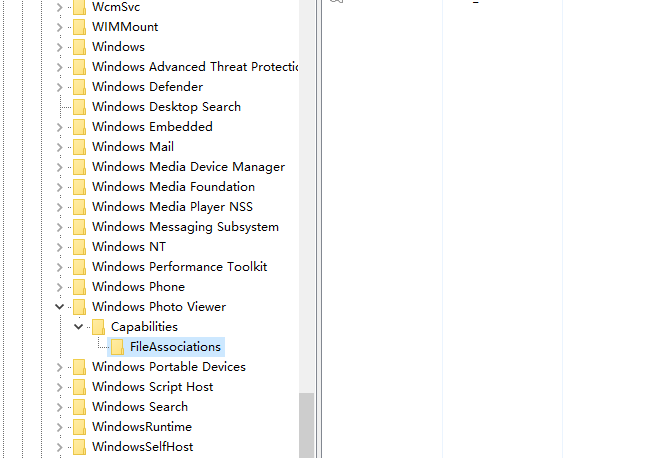Select the Windows Photo Viewer label

pyautogui.click(x=159, y=307)
